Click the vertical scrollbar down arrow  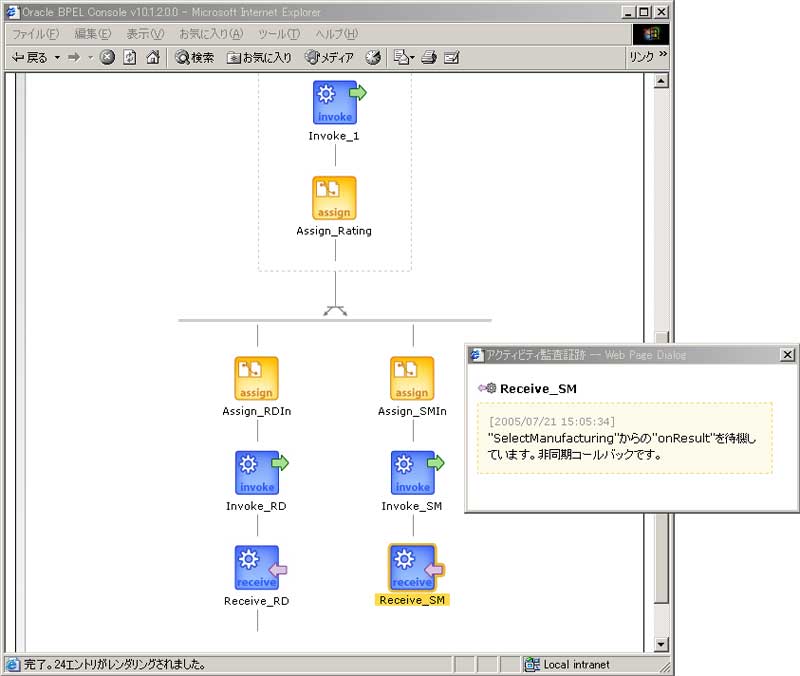pyautogui.click(x=661, y=644)
